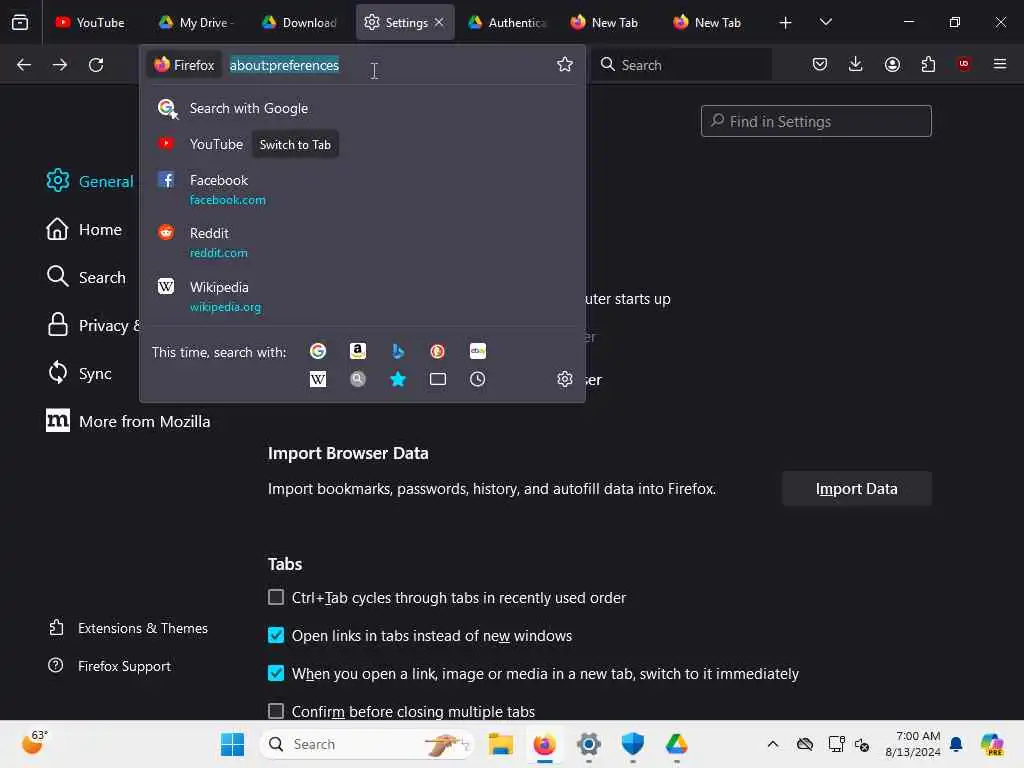
Task: Select General settings category
Action: tap(90, 181)
